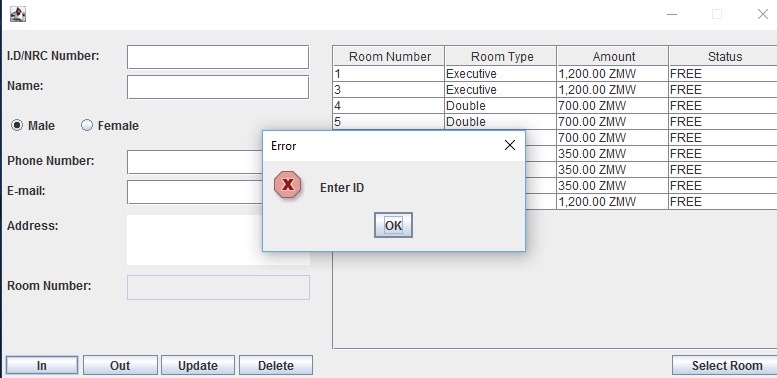Click the Room Type column header
Screen dimensions: 777x378
(x=501, y=56)
